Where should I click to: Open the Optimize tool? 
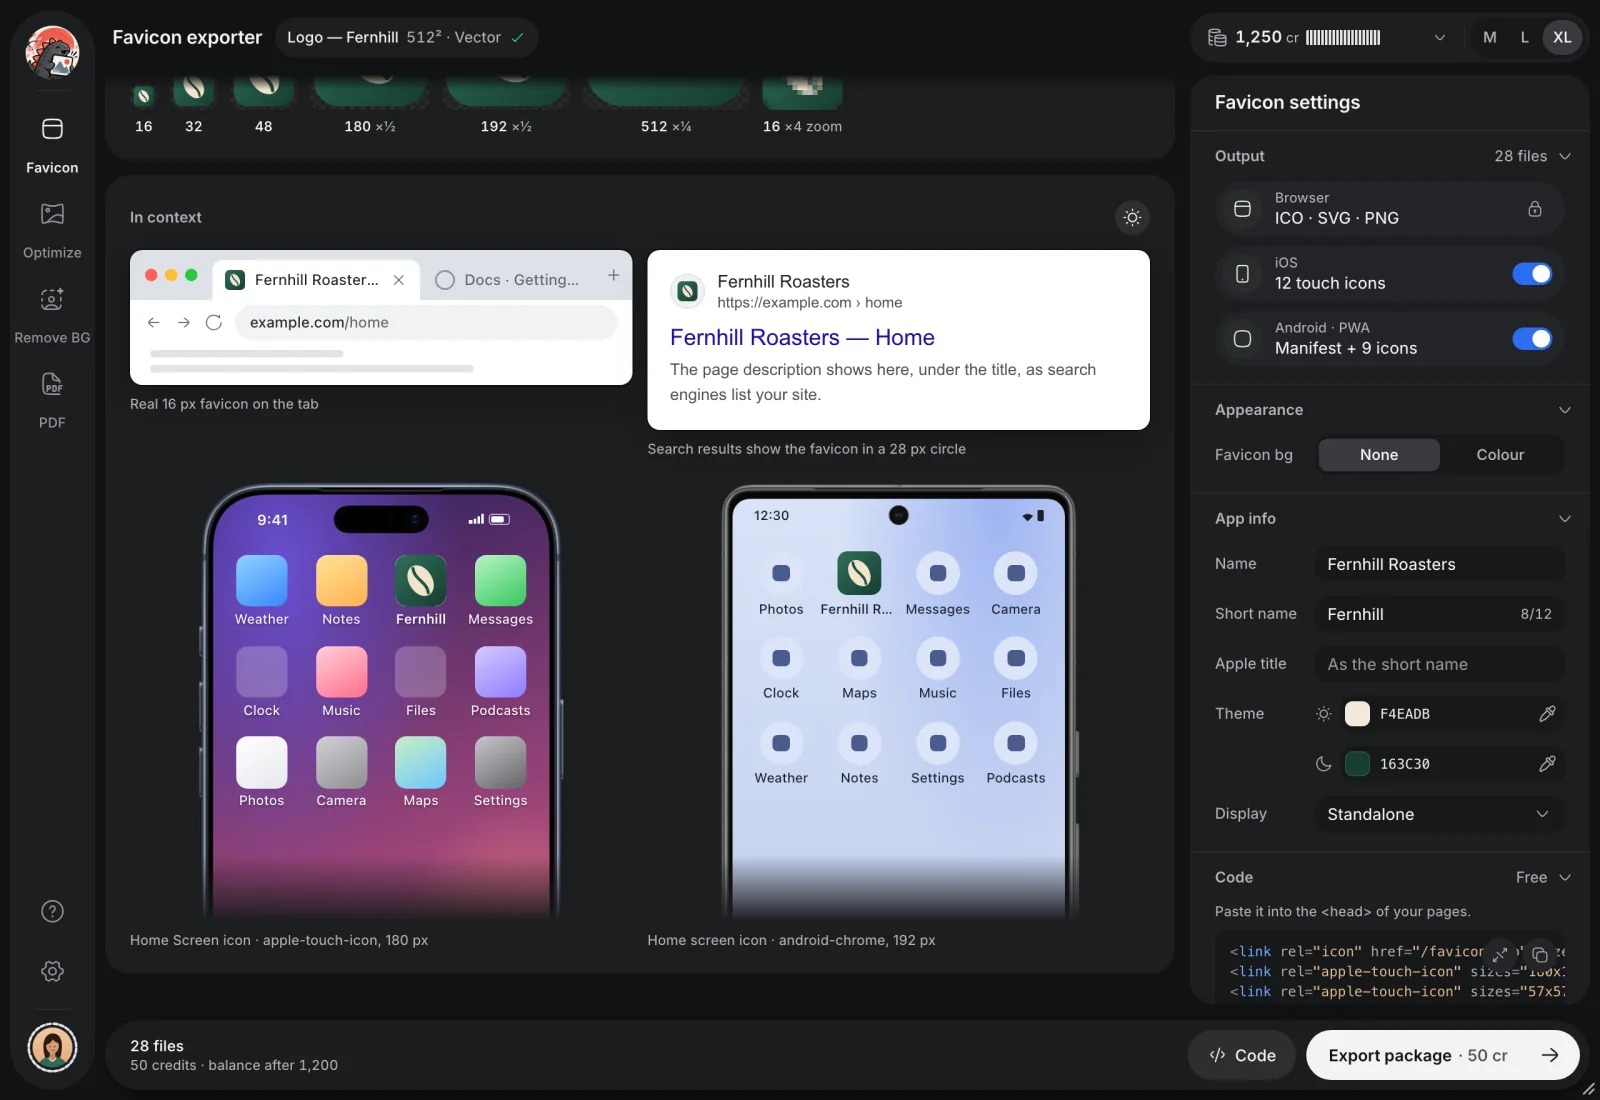click(x=52, y=231)
